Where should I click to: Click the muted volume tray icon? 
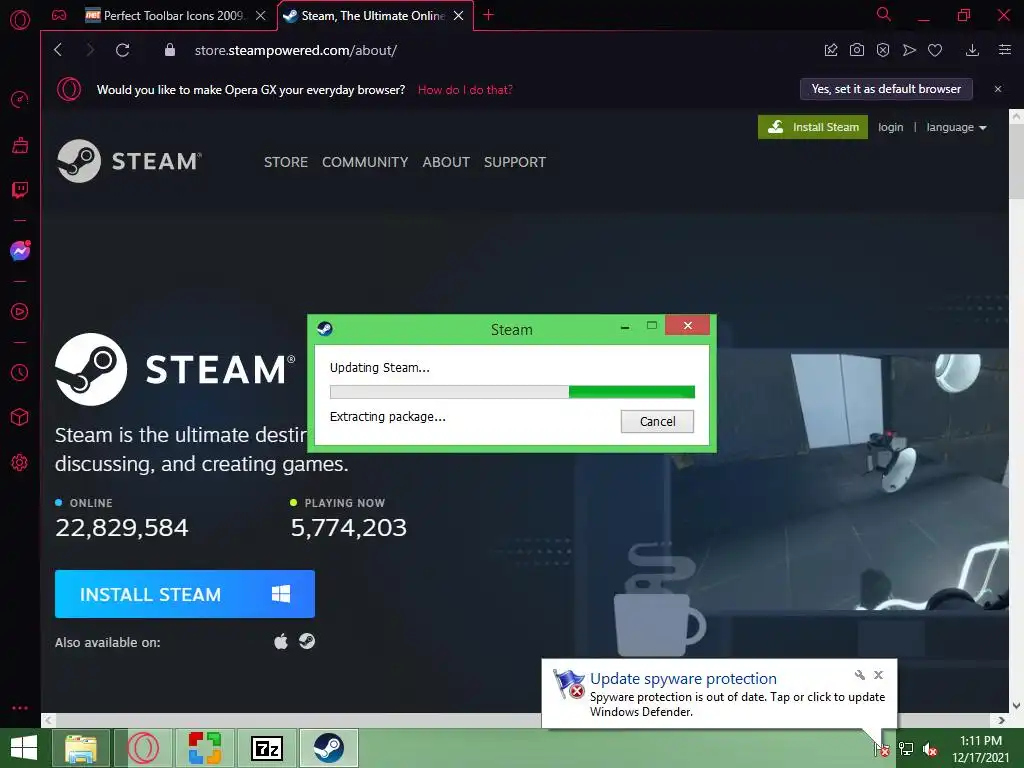[930, 749]
